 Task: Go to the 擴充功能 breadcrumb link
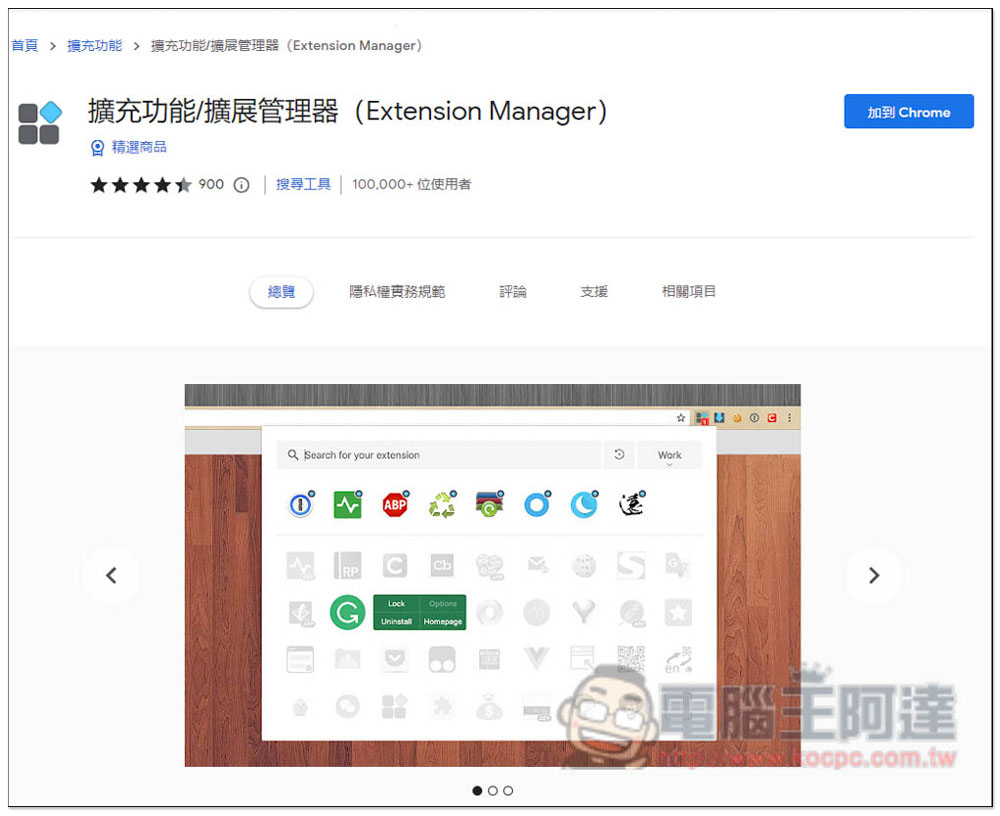[94, 46]
